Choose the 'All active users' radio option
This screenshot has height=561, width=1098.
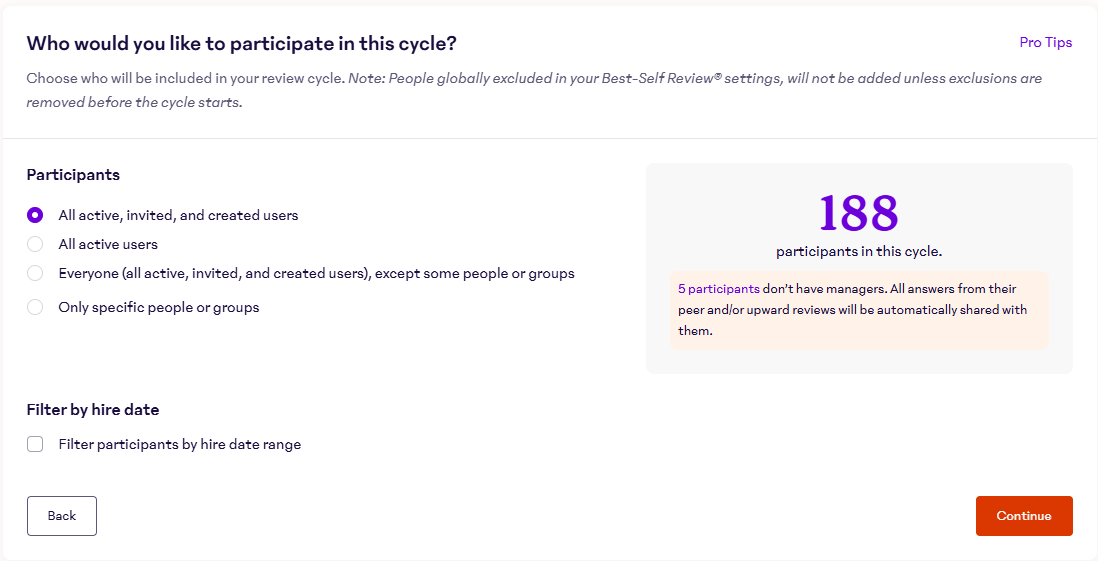[35, 244]
